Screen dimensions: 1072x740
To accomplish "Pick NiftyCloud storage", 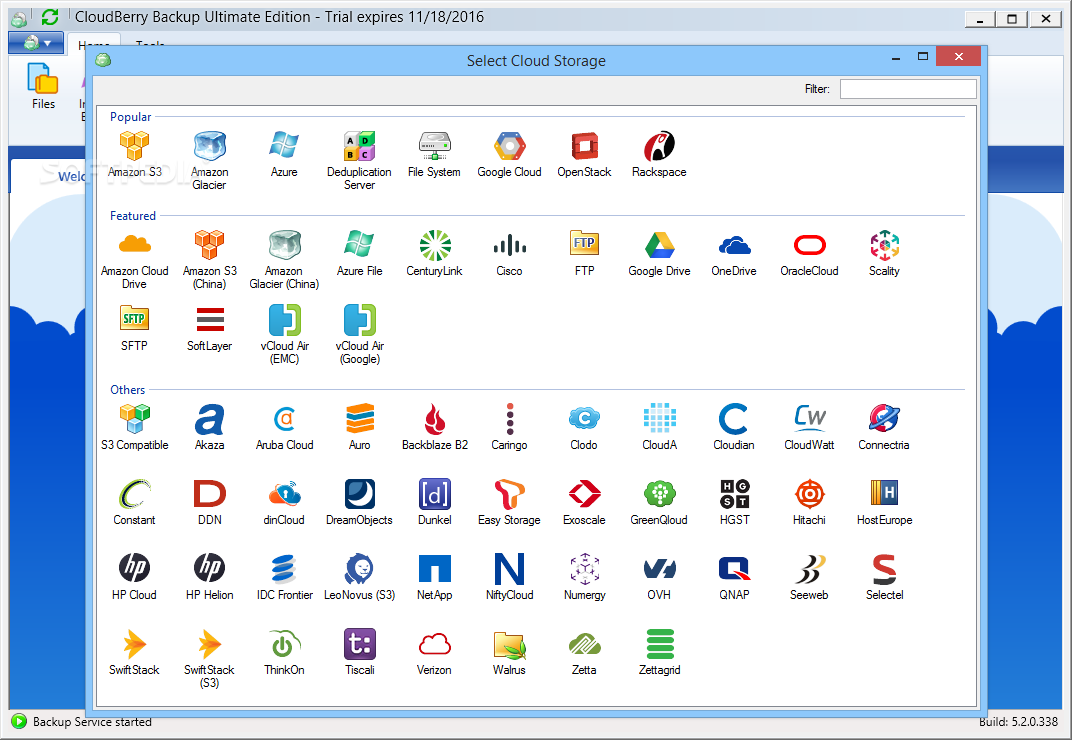I will 509,578.
